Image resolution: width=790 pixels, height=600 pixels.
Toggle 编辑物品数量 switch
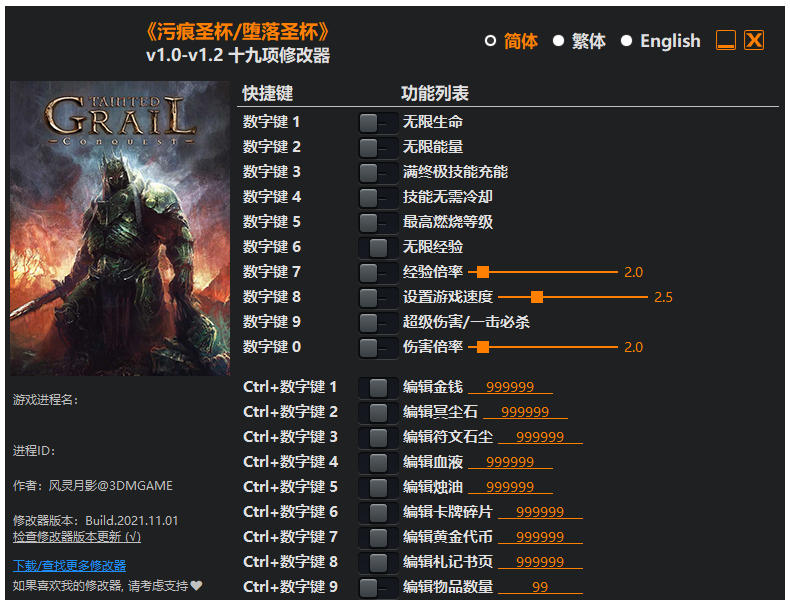tap(378, 587)
